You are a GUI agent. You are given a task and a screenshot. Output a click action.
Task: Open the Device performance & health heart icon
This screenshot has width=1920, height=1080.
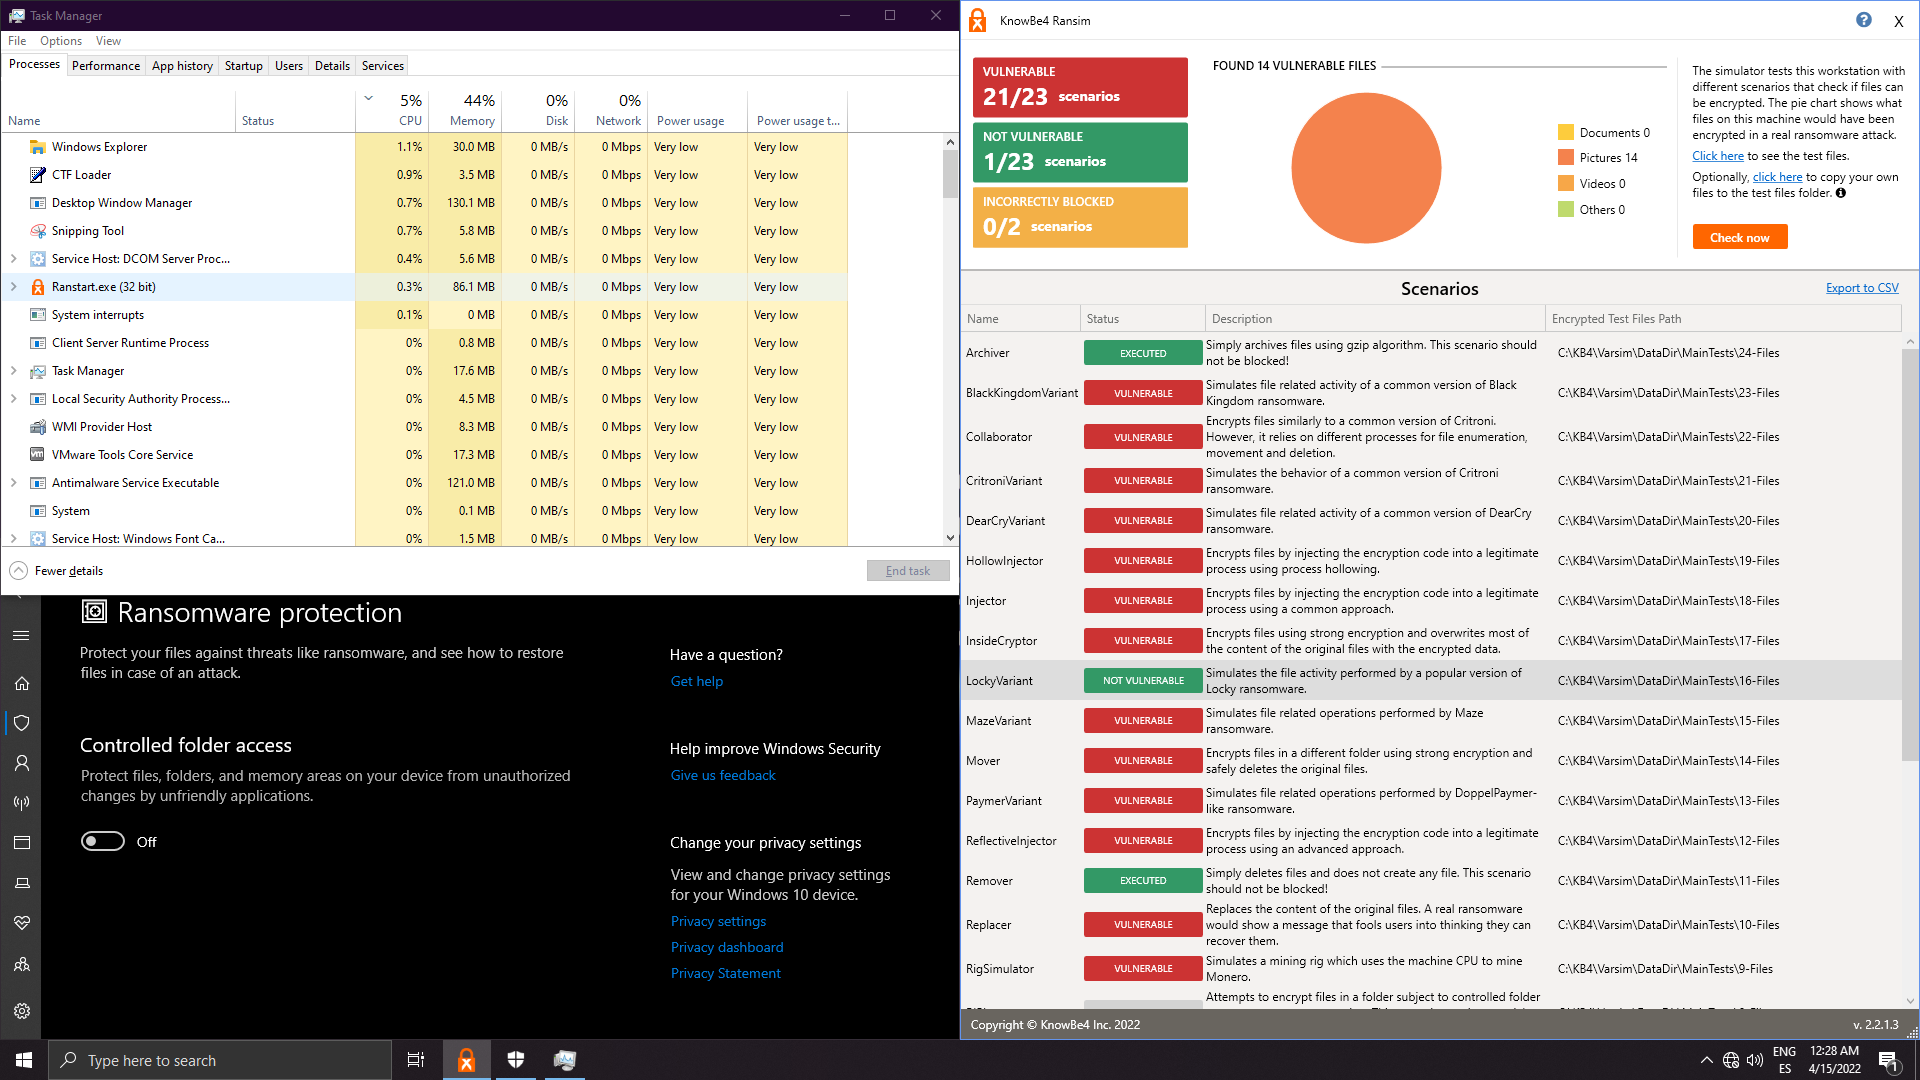click(x=22, y=923)
